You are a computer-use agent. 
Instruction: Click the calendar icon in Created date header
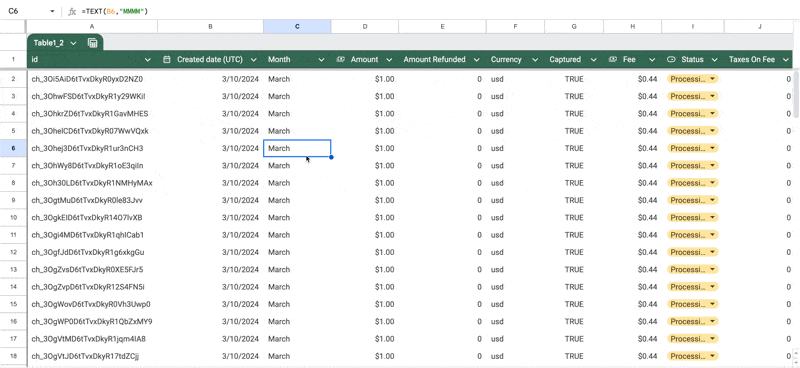[166, 60]
